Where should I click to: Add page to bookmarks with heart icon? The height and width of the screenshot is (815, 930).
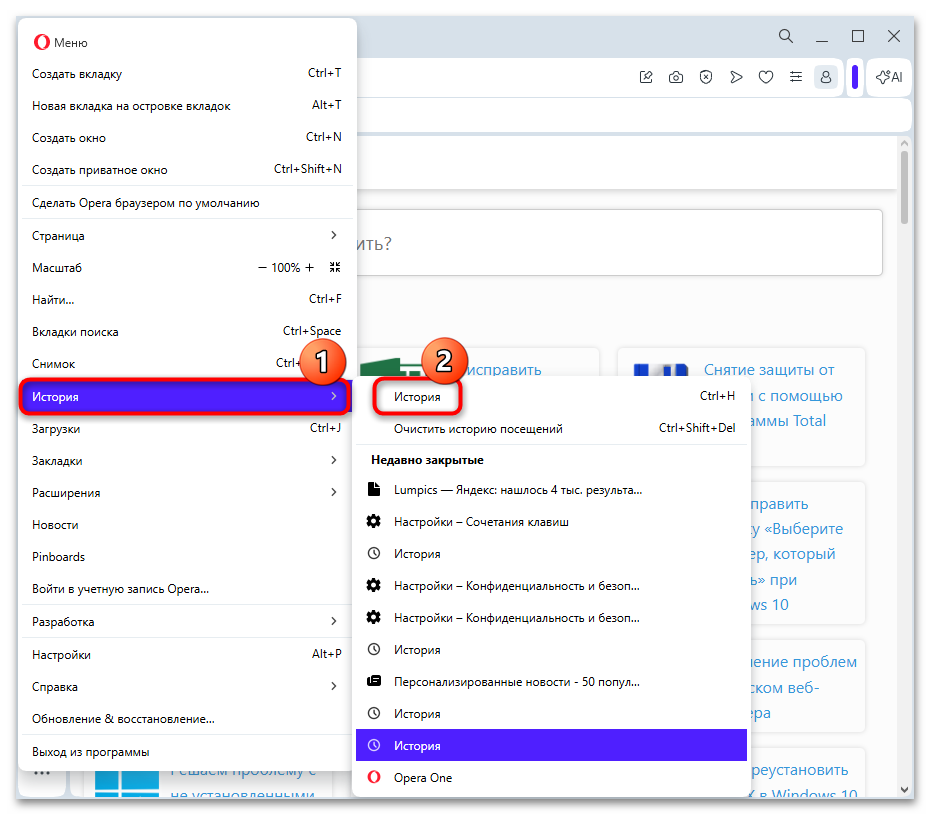tap(766, 77)
